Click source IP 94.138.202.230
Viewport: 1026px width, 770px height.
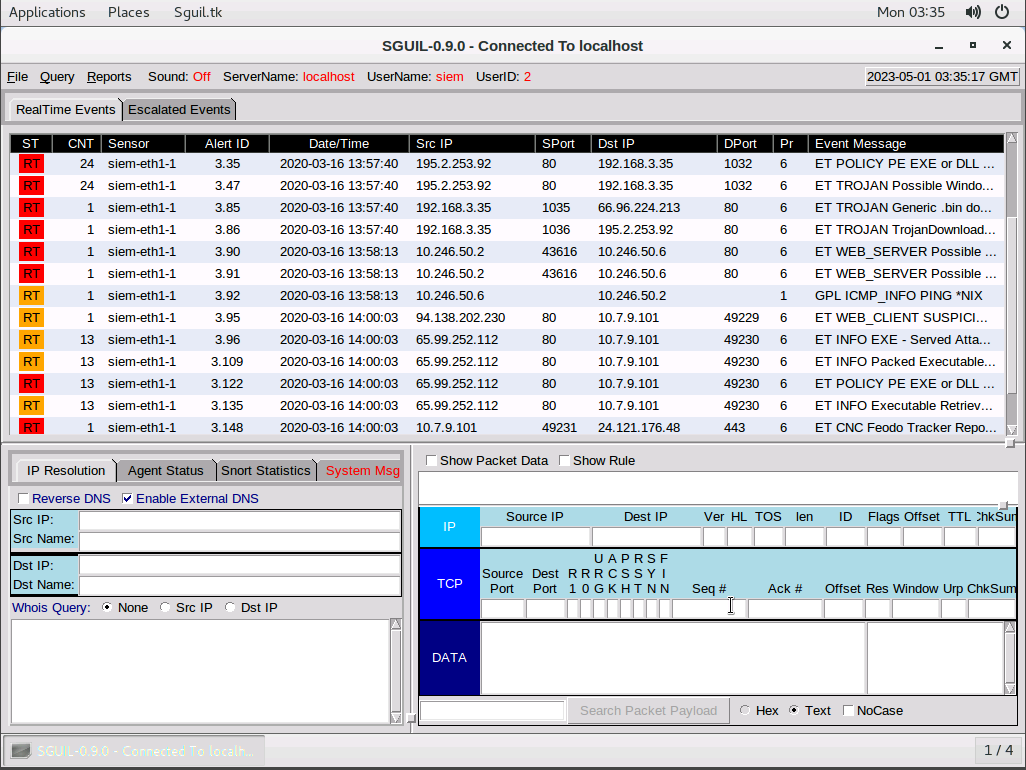[461, 318]
